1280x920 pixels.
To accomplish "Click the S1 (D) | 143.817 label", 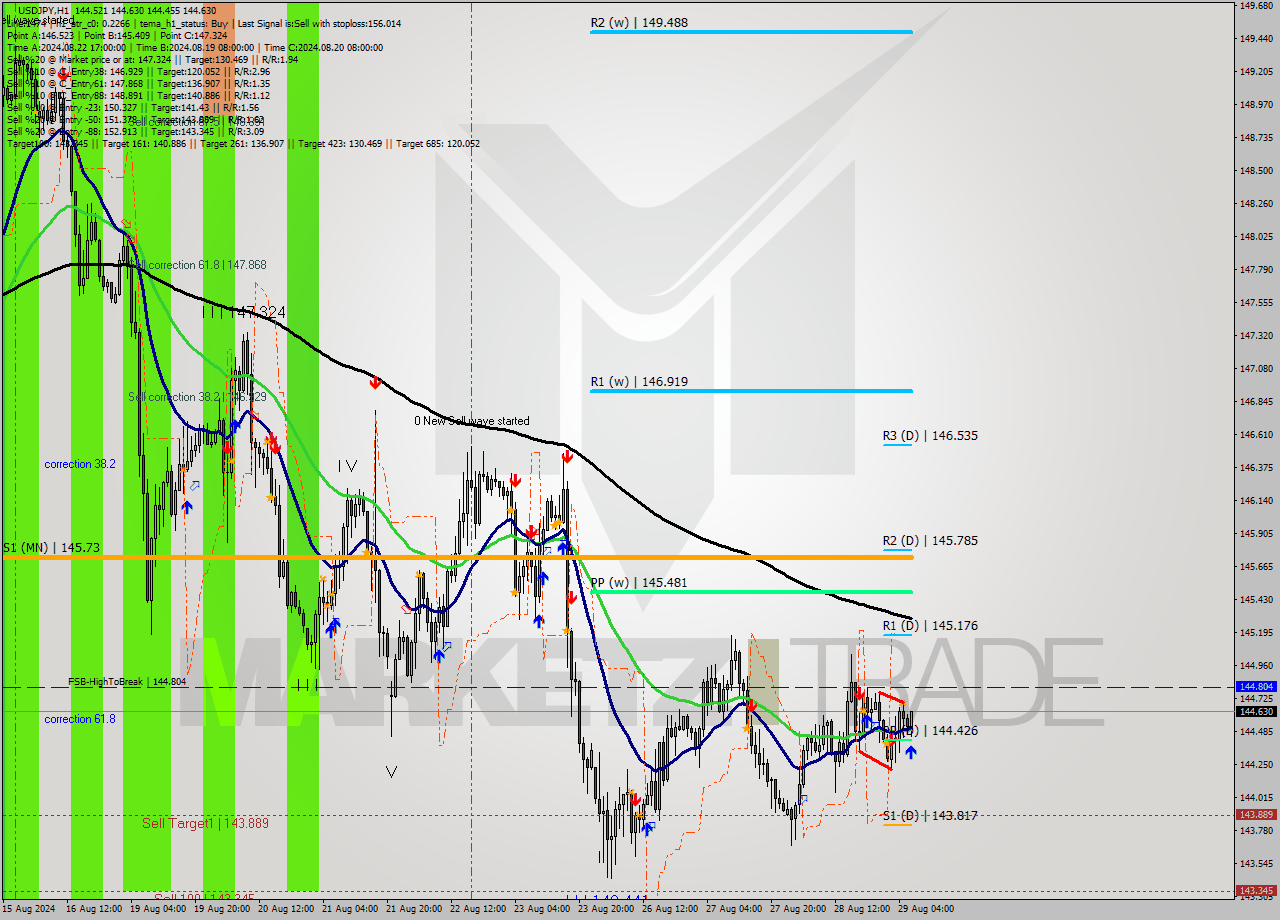I will 930,815.
